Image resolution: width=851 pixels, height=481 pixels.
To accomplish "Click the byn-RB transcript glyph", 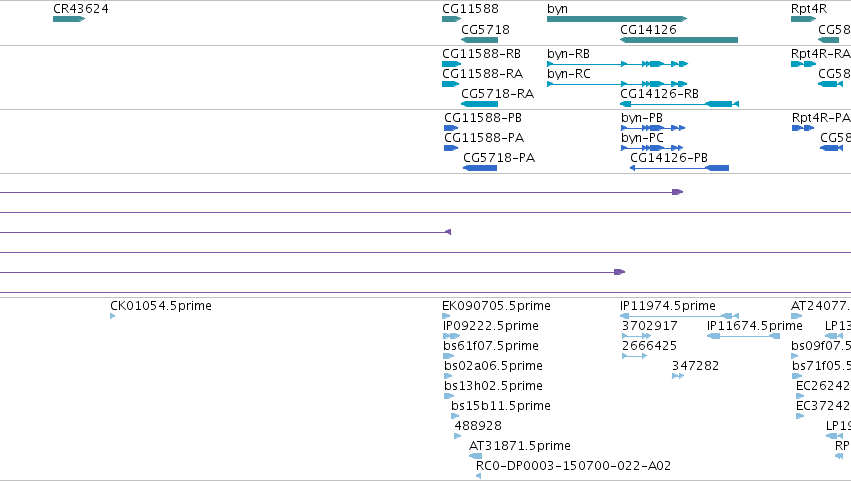I will 618,64.
